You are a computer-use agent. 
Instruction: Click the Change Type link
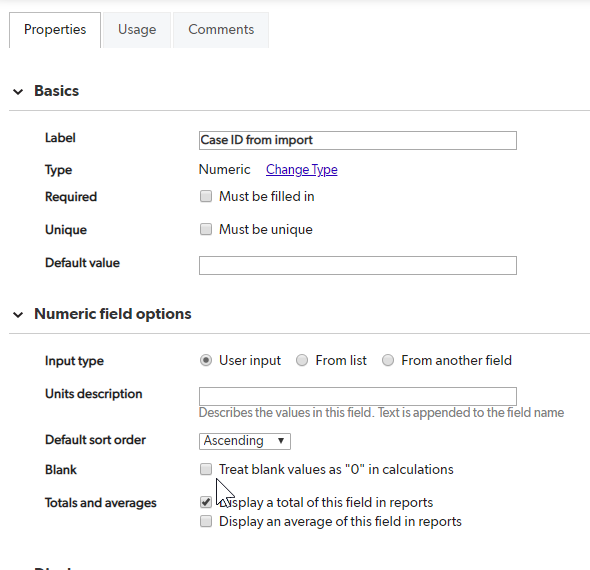coord(301,170)
